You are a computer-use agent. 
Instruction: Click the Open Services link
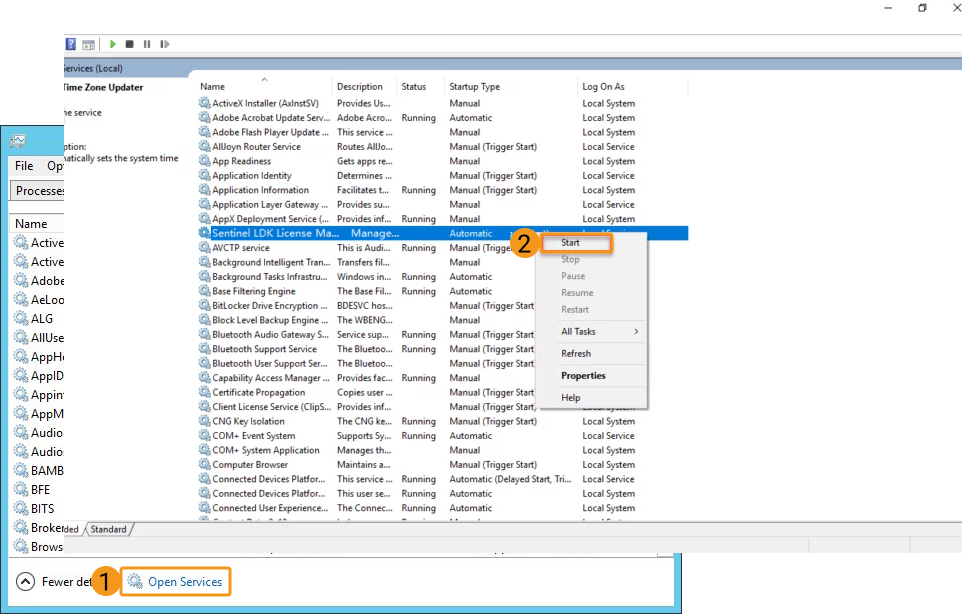click(x=185, y=582)
